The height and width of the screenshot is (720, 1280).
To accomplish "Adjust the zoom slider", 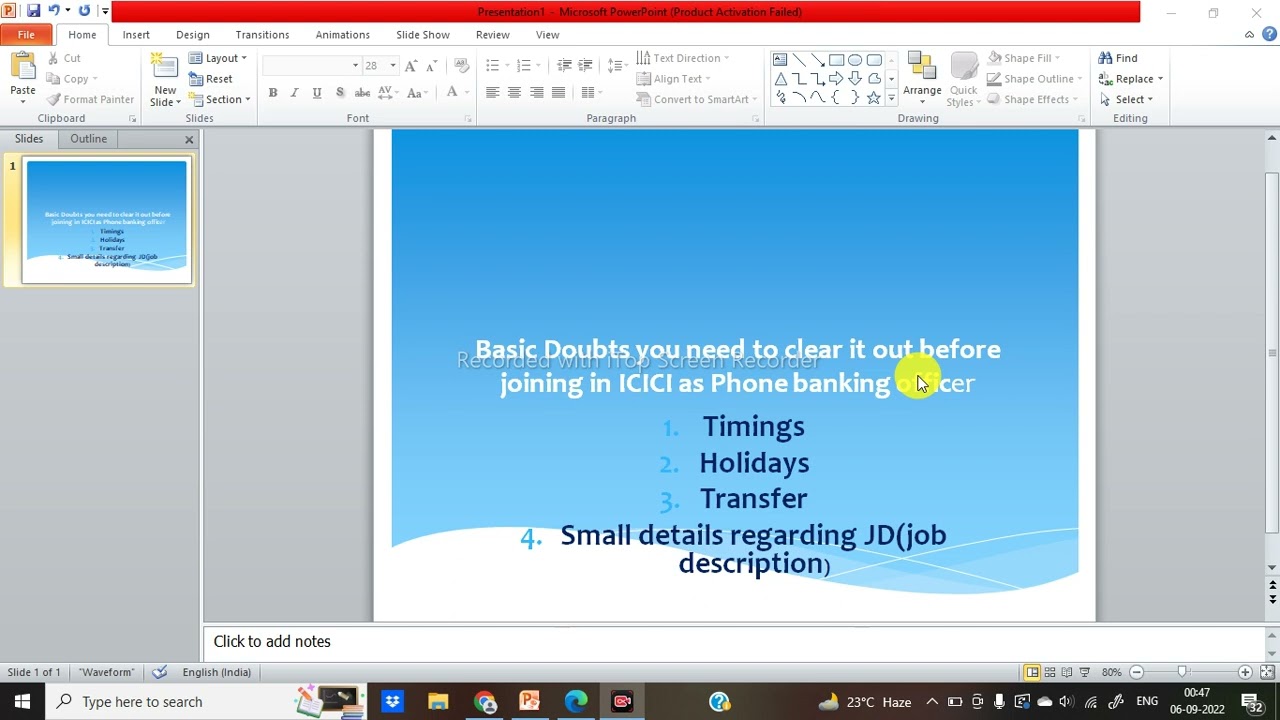I will coord(1181,672).
